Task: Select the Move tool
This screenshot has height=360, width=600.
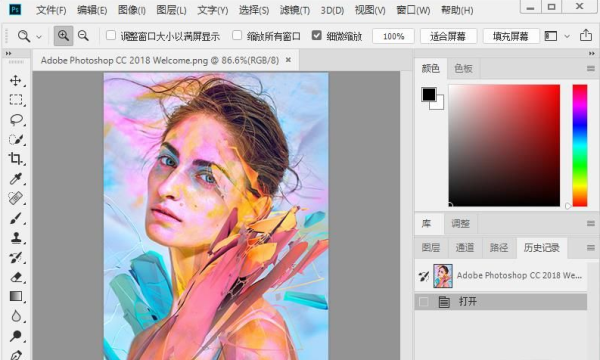Action: (16, 80)
